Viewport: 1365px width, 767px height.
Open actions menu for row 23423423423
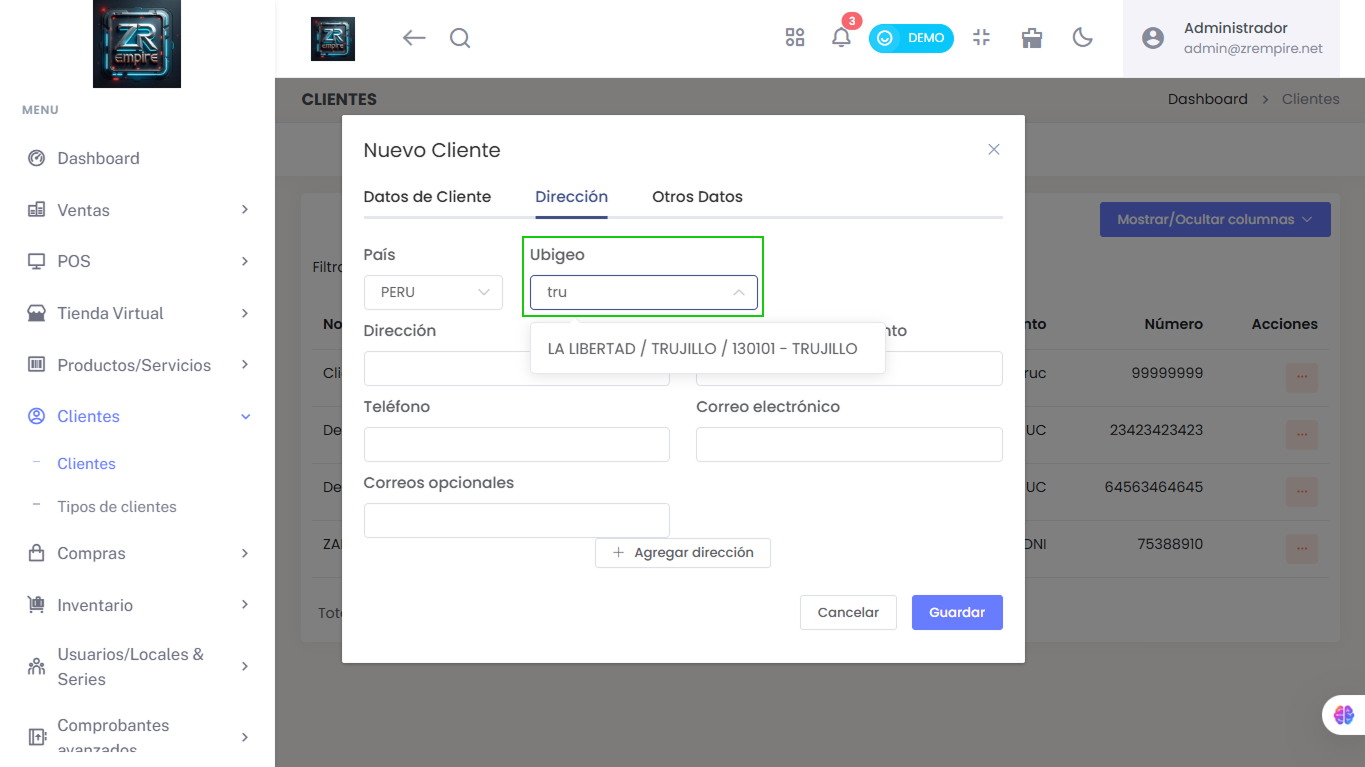click(1302, 434)
